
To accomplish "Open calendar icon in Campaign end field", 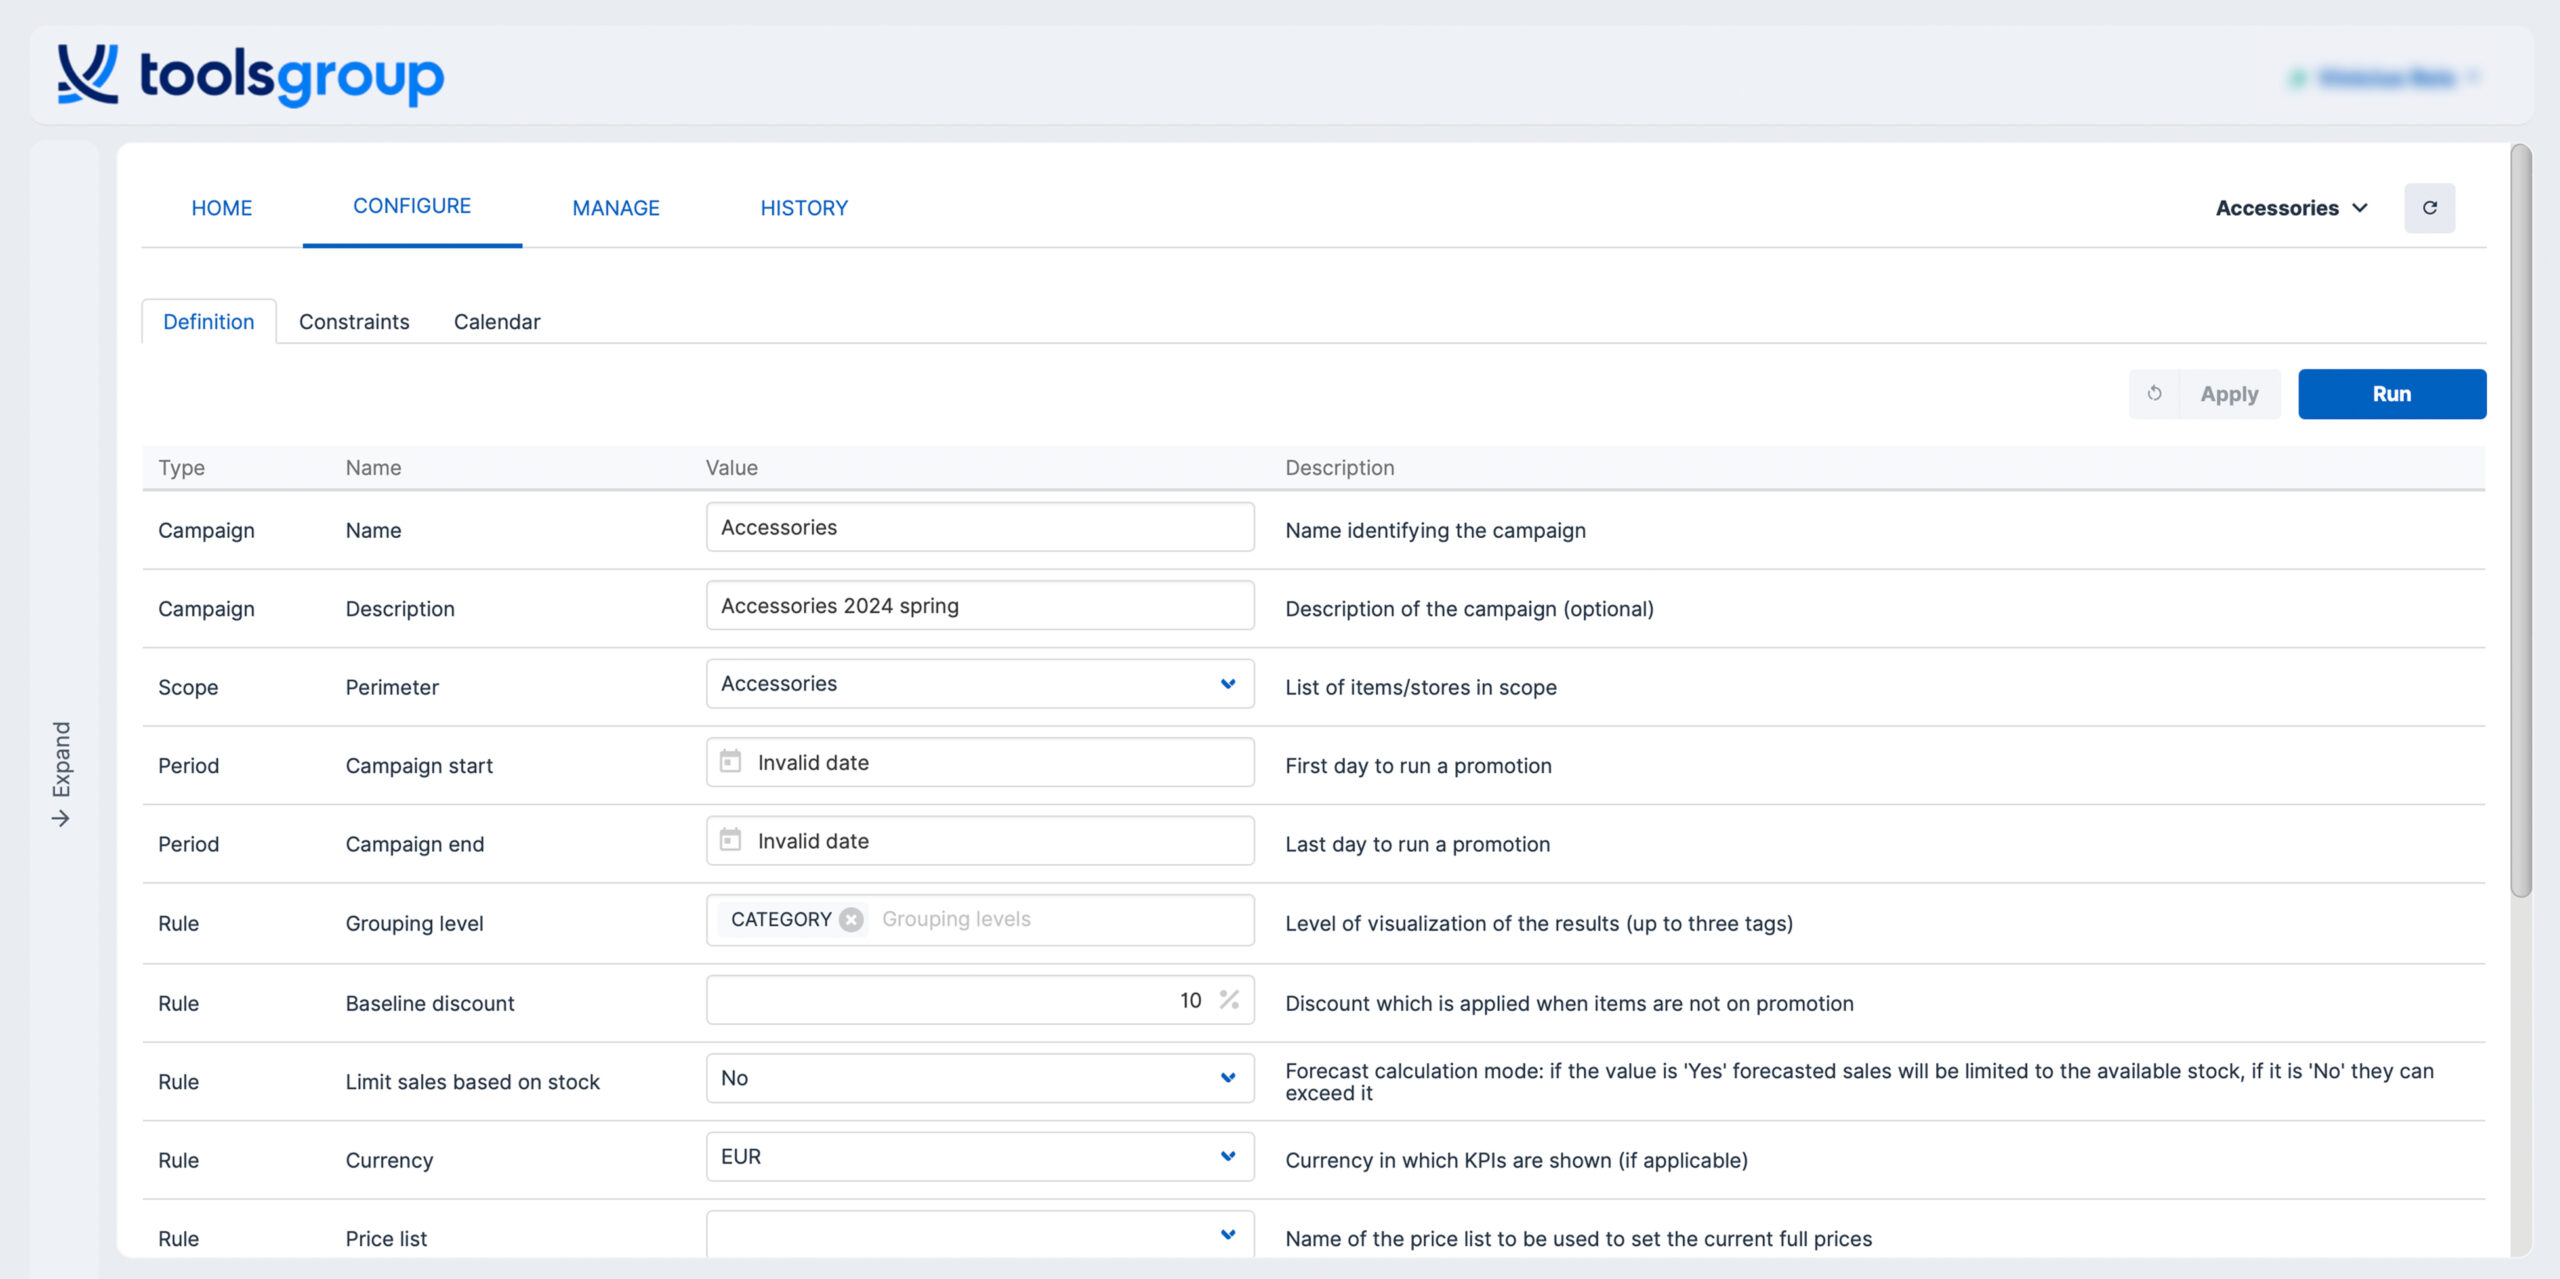I will [731, 840].
